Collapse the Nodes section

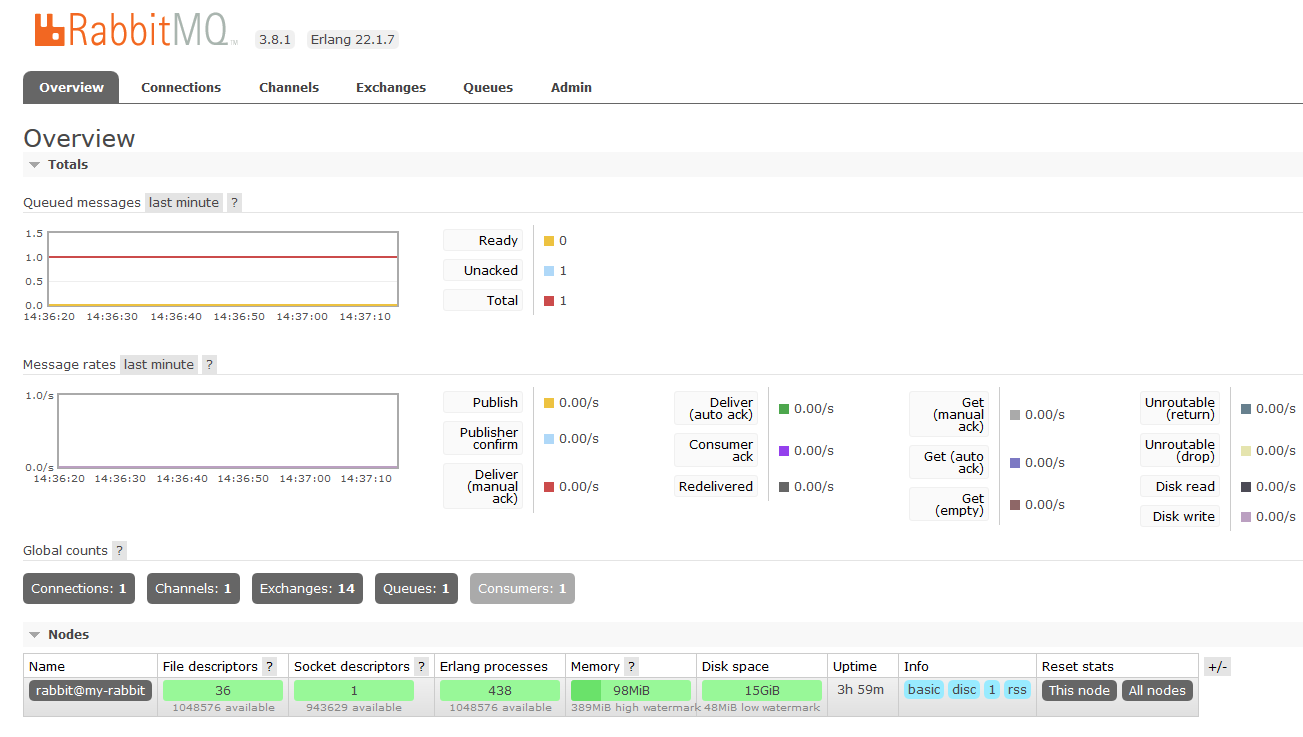pos(59,634)
